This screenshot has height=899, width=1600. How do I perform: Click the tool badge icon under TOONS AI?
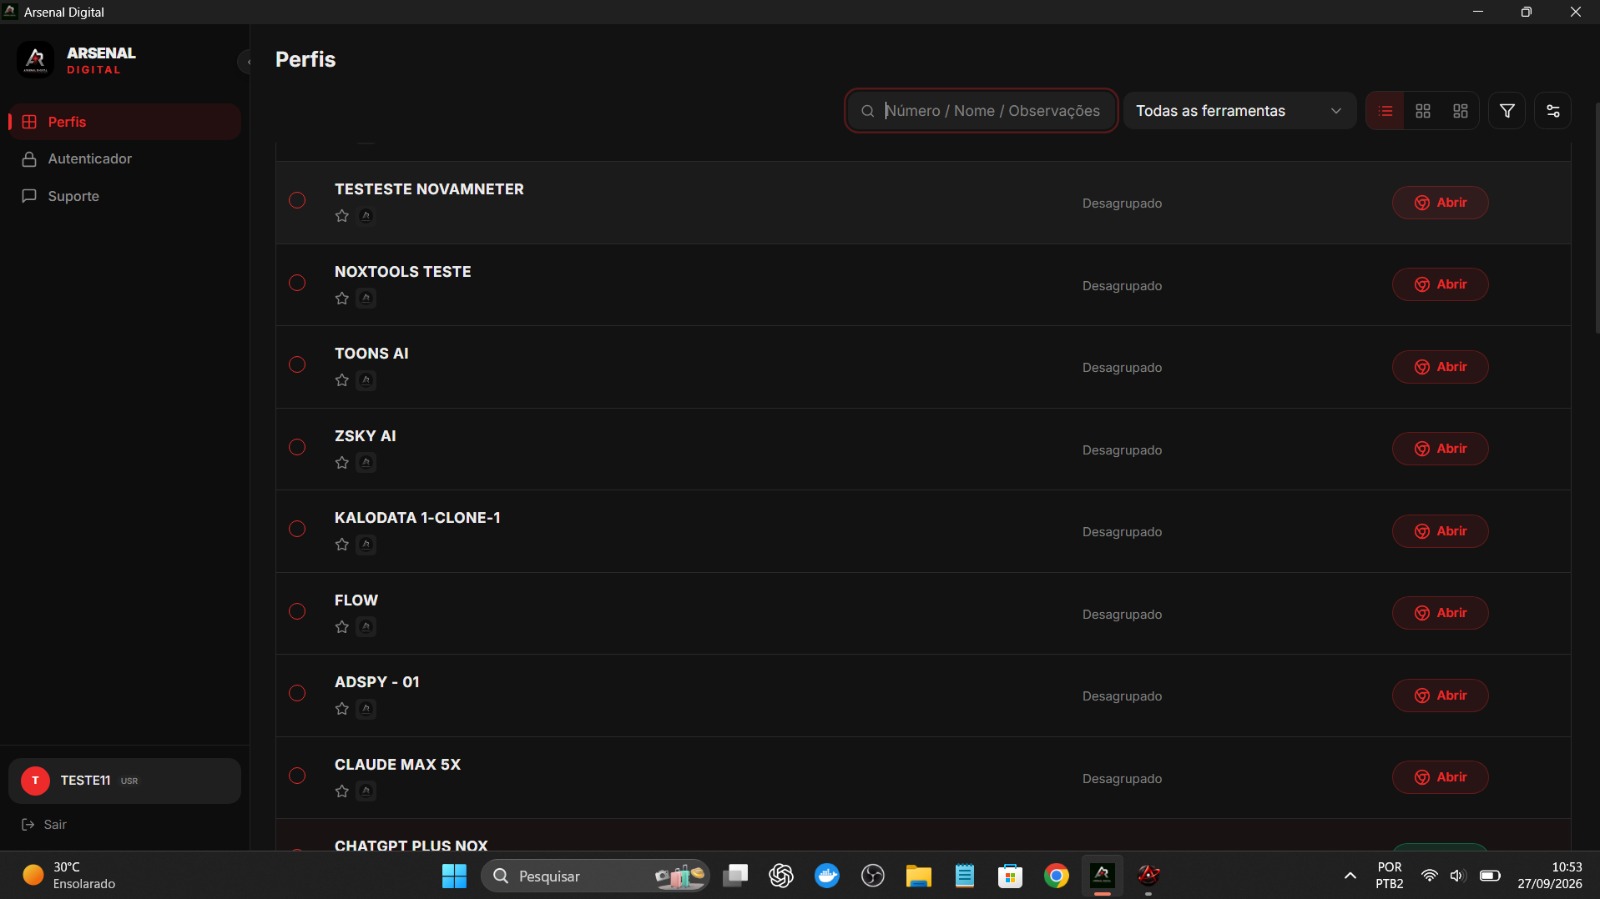tap(366, 380)
